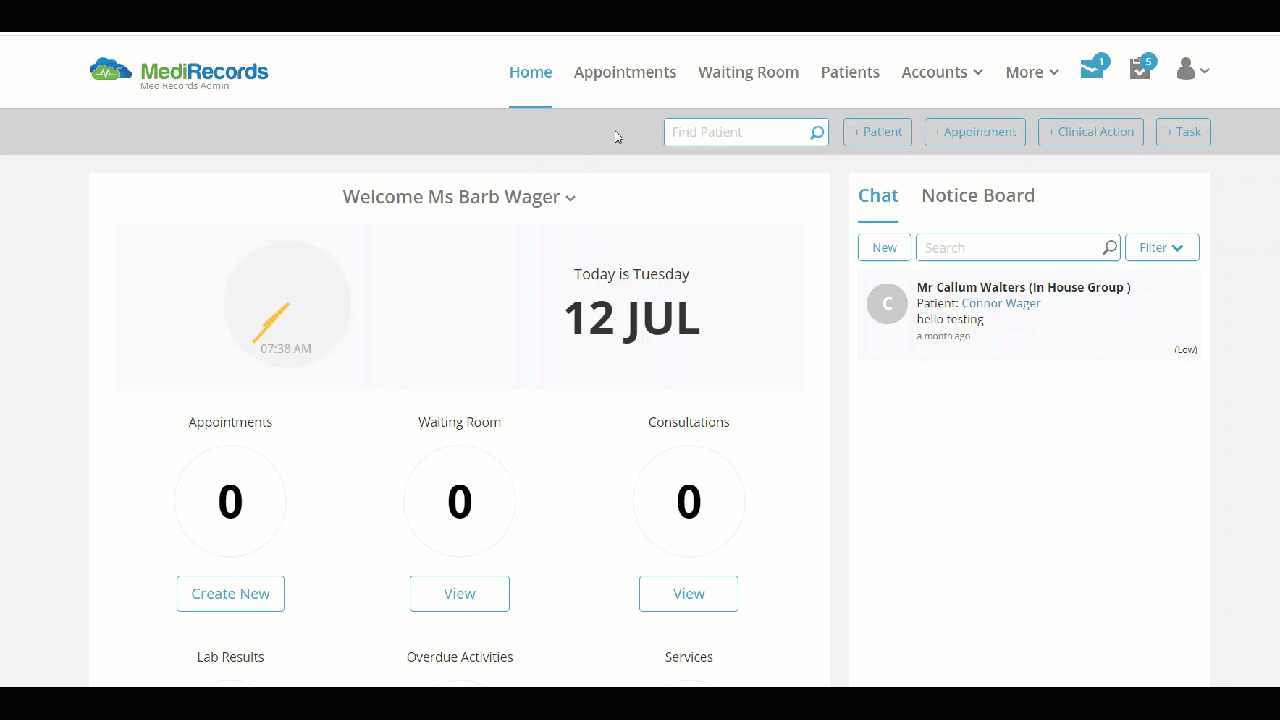The height and width of the screenshot is (720, 1280).
Task: Click the Overdue Activities label
Action: [x=460, y=657]
